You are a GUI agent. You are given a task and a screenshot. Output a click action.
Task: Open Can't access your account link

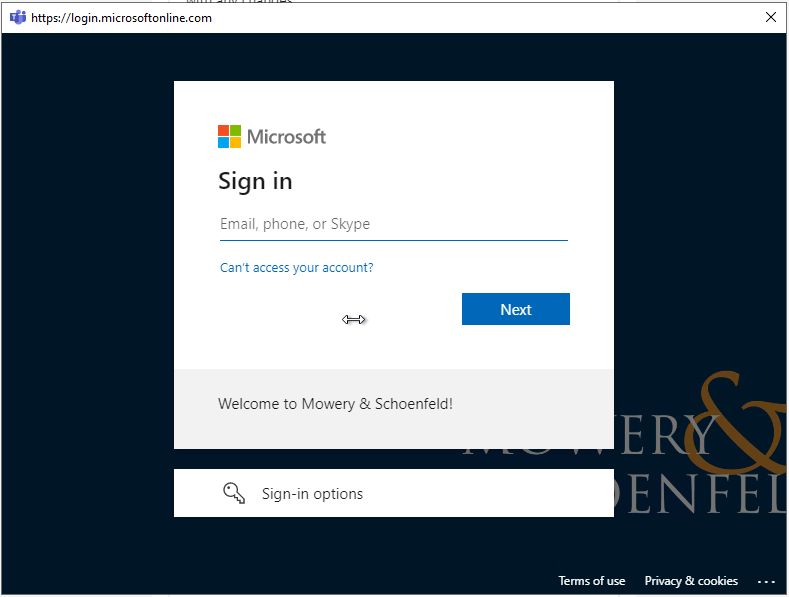[296, 268]
